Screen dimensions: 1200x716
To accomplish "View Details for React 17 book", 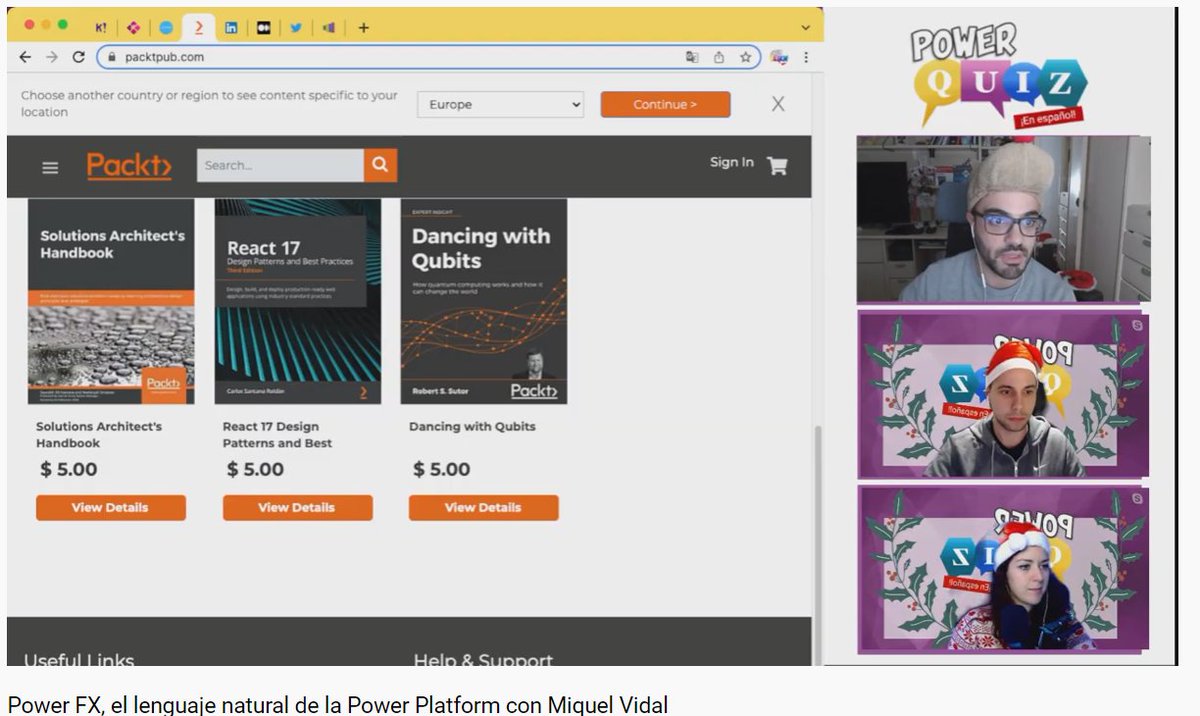I will (298, 508).
